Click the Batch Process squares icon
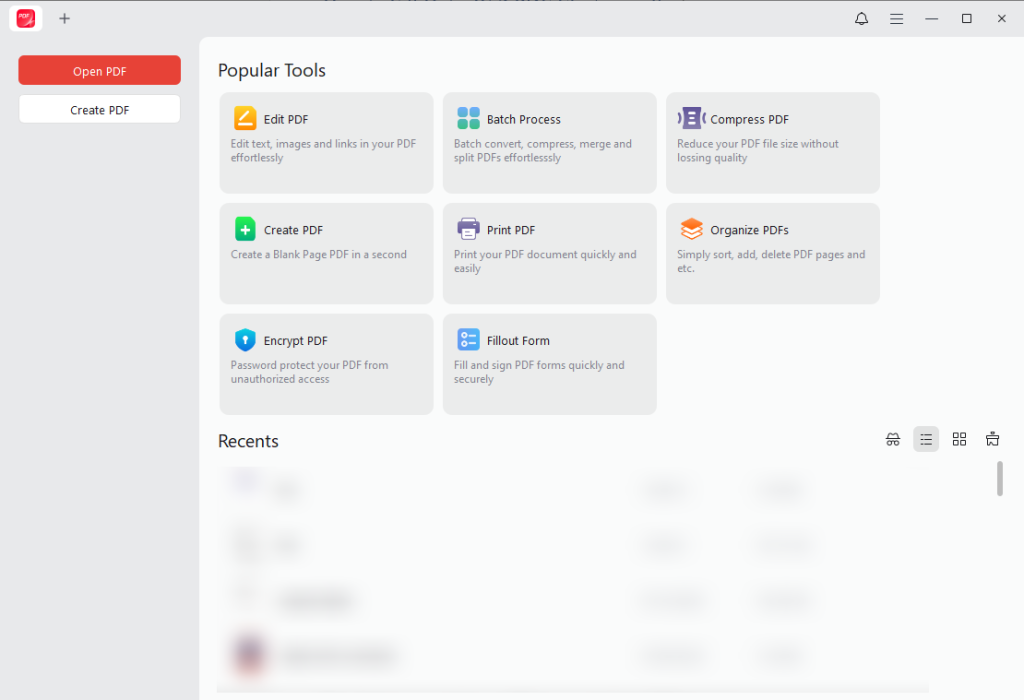Viewport: 1024px width, 700px height. click(x=468, y=118)
